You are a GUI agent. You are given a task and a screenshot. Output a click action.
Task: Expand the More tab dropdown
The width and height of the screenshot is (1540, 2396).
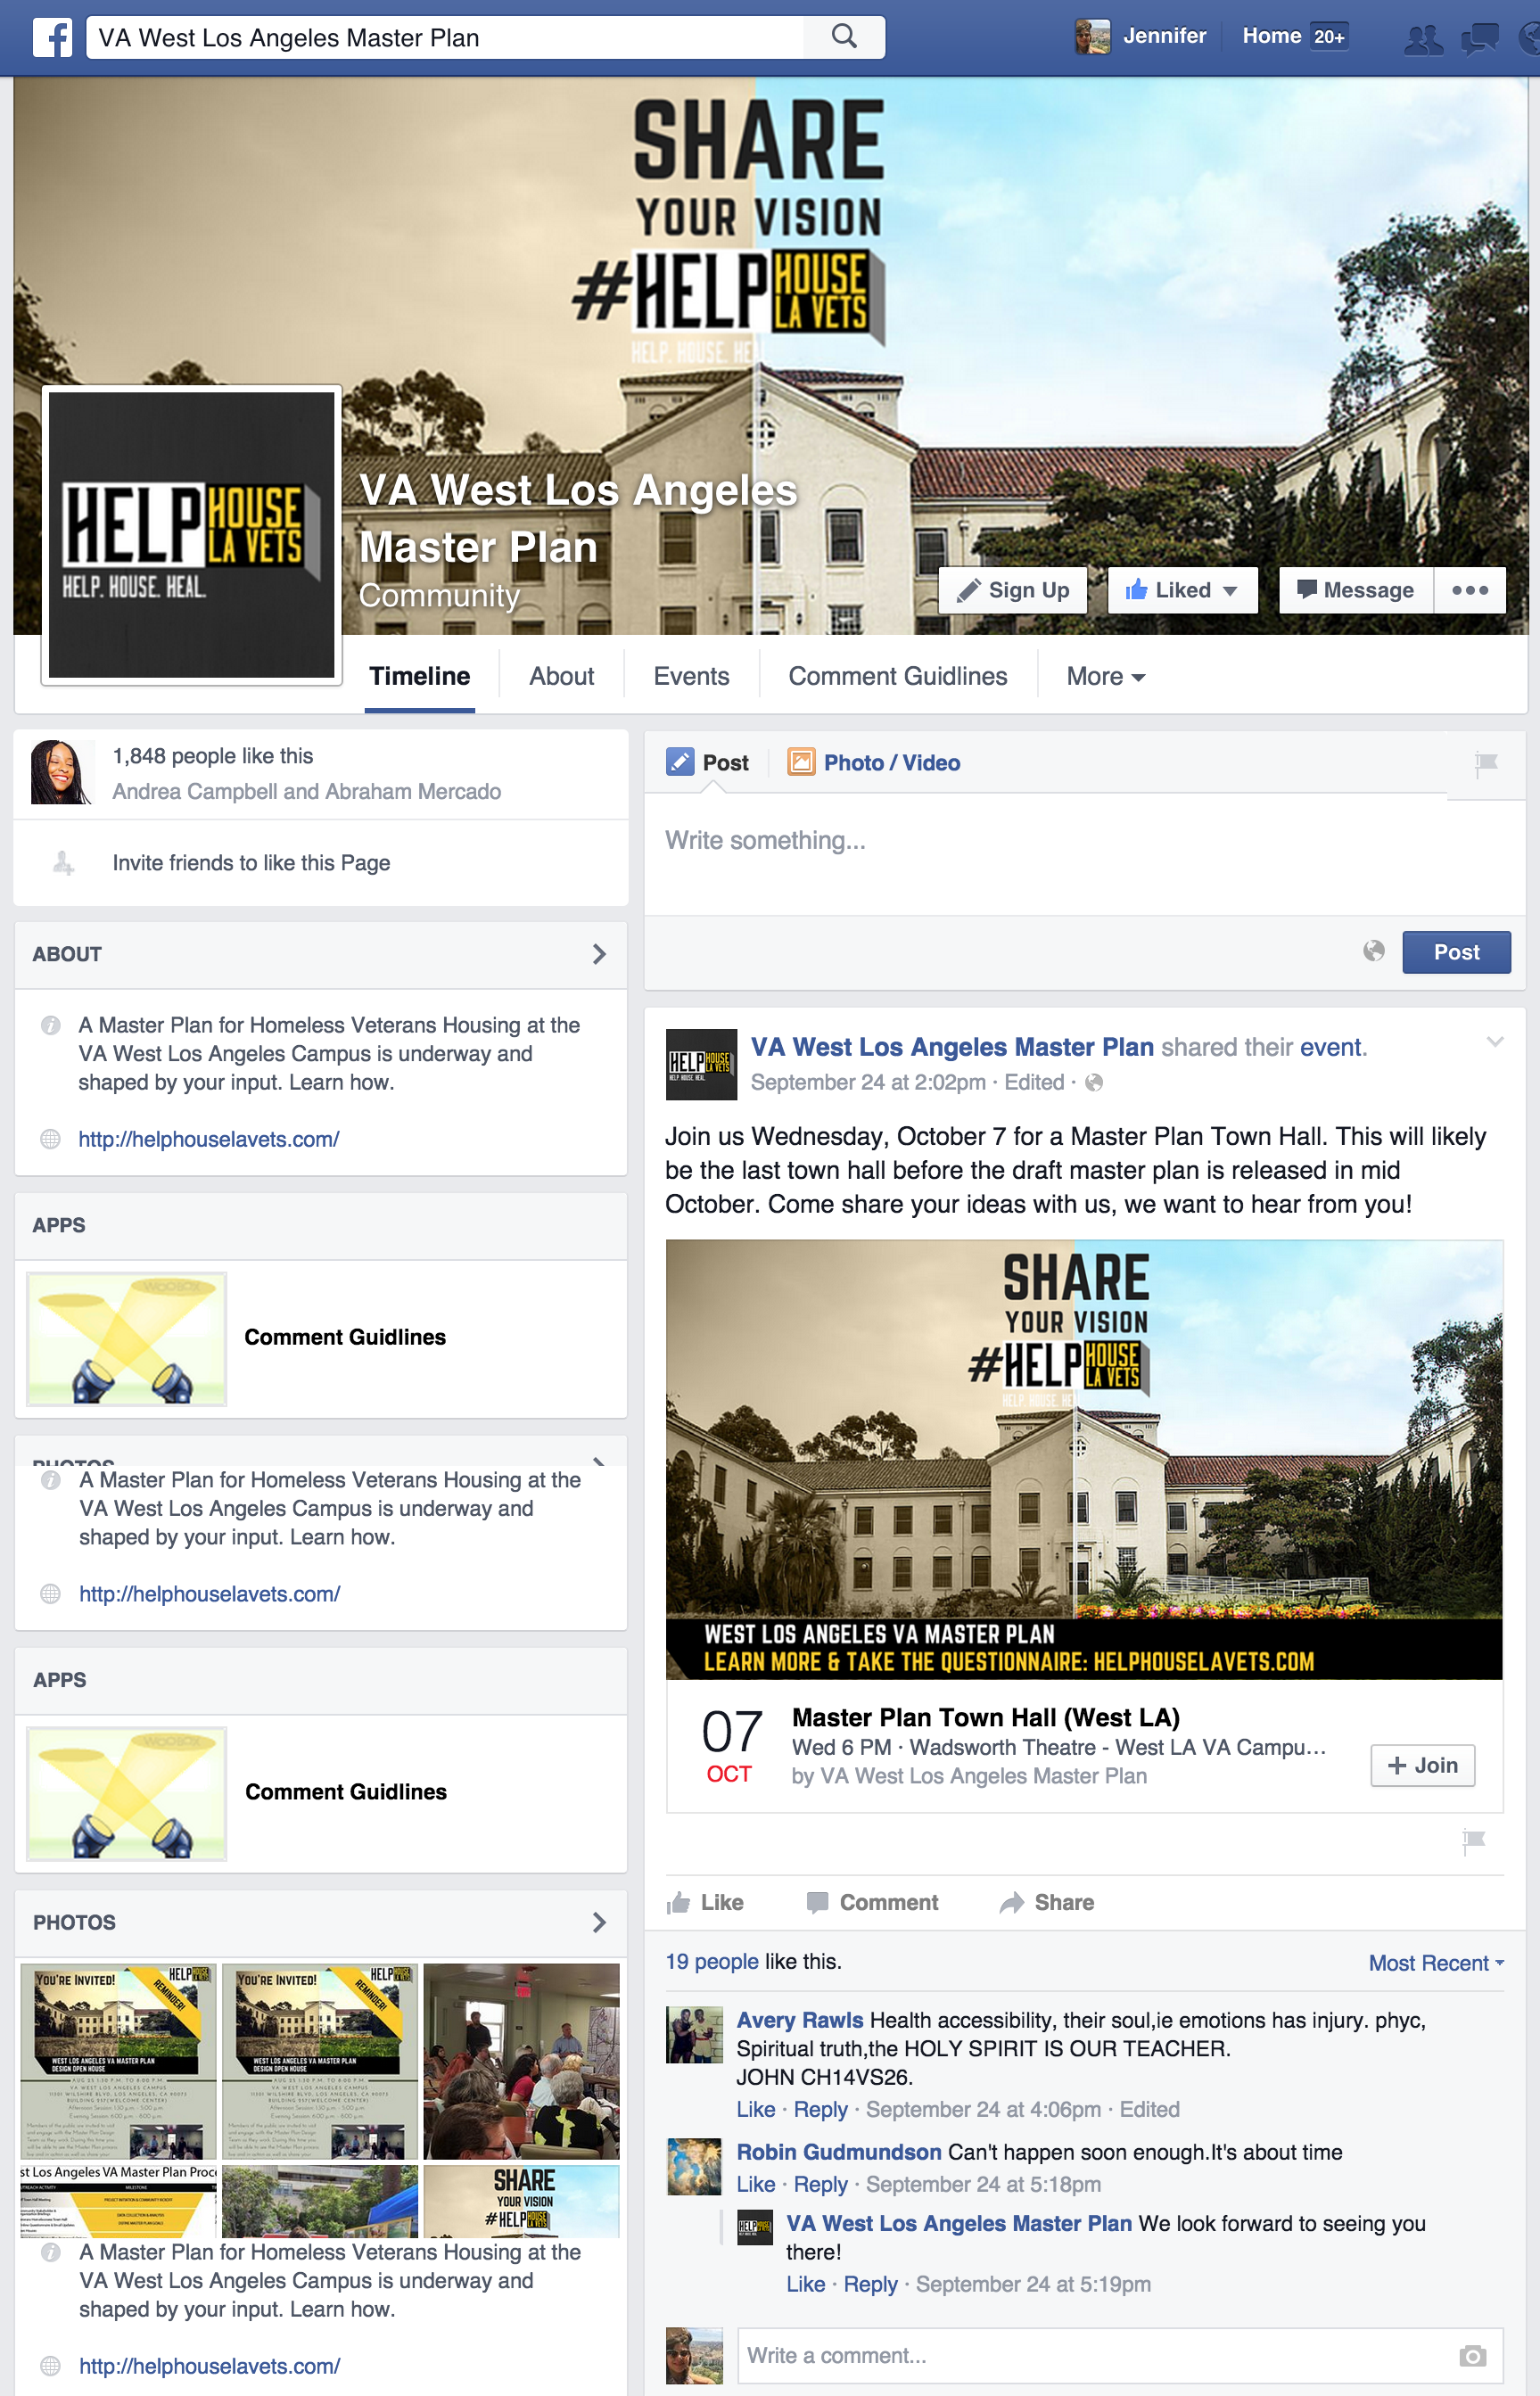1105,677
